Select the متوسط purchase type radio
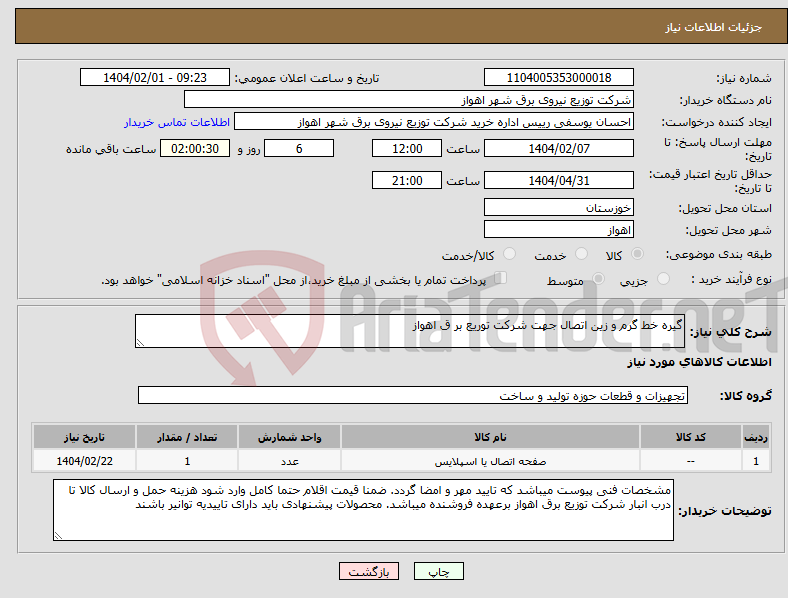The image size is (788, 598). tap(598, 278)
